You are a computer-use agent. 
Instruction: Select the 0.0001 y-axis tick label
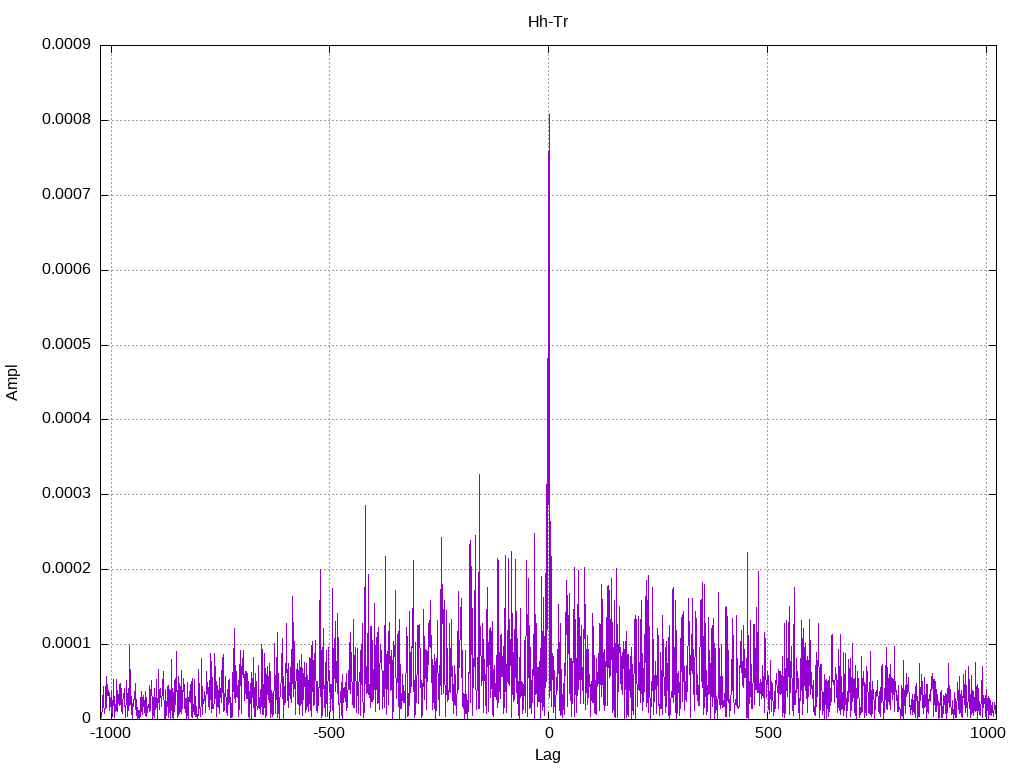pyautogui.click(x=67, y=643)
